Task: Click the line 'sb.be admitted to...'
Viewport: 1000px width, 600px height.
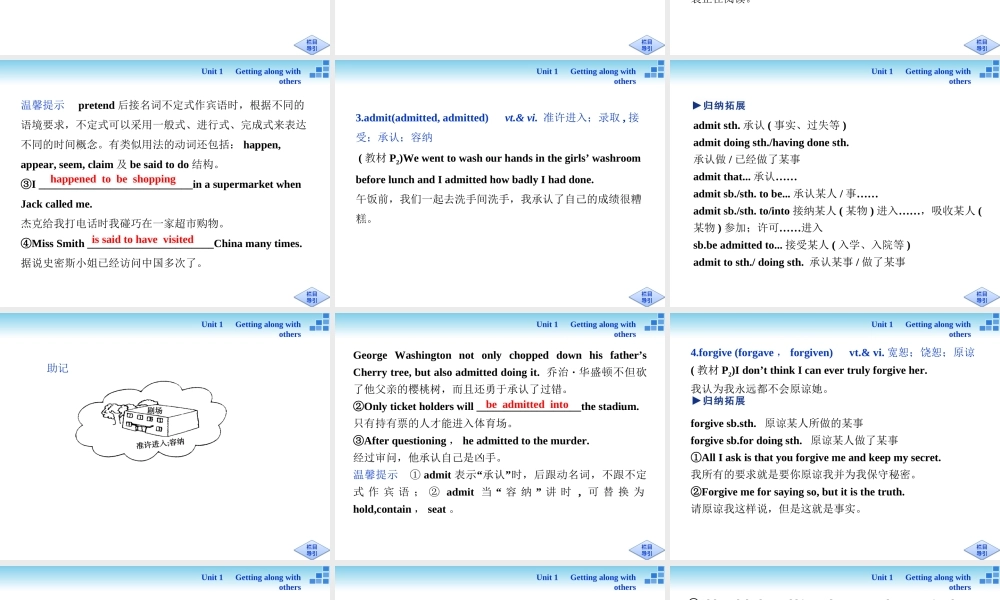Action: pos(802,245)
